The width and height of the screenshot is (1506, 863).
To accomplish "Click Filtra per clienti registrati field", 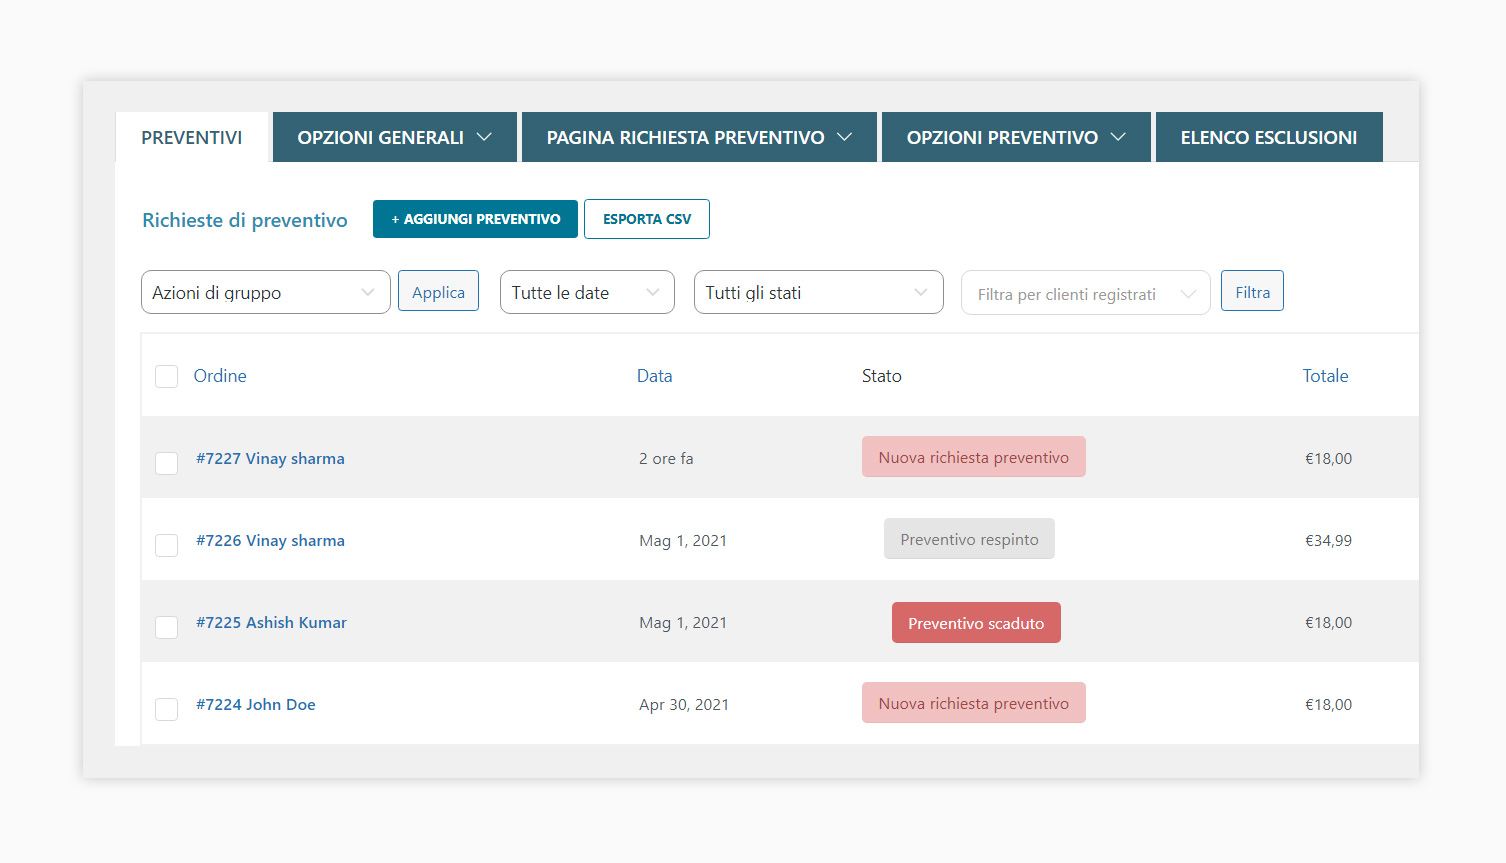I will coord(1085,294).
